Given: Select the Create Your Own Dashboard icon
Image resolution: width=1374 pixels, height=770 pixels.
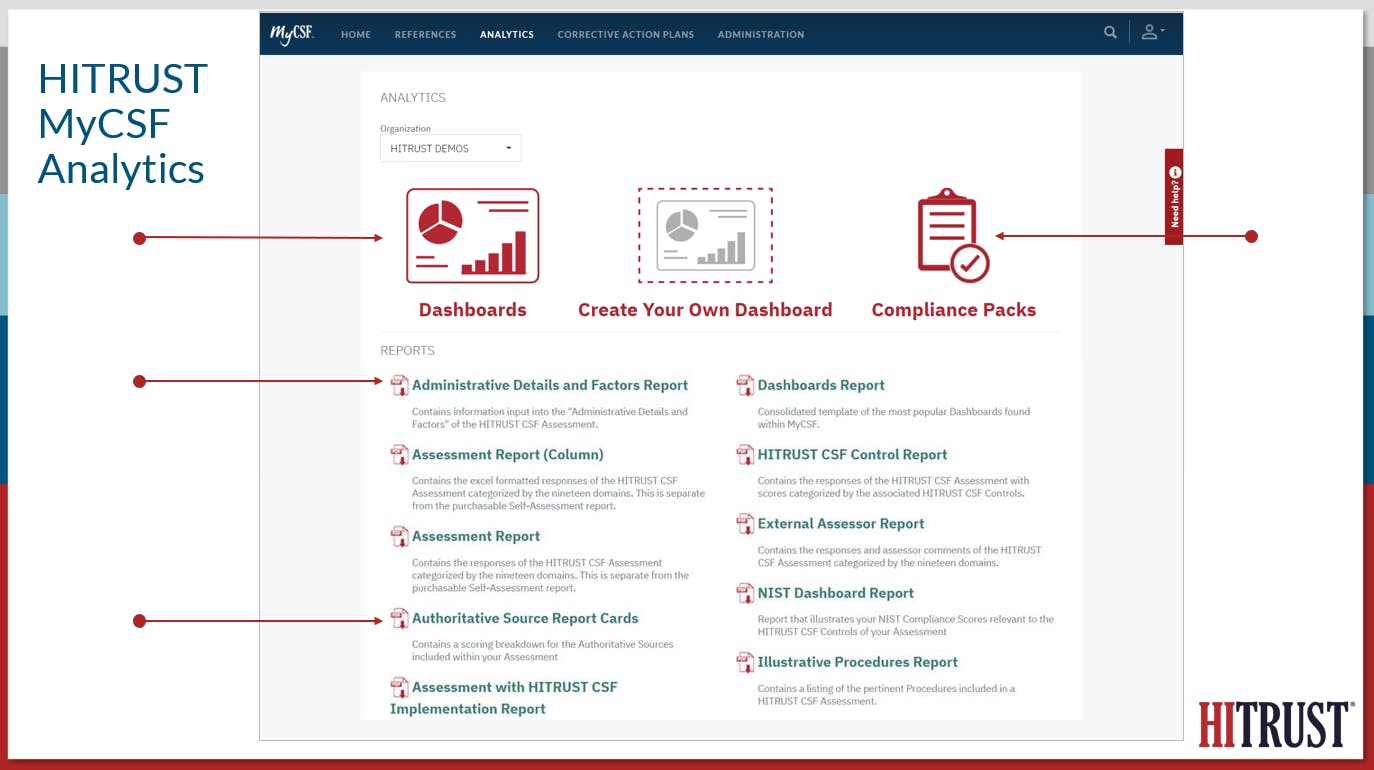Looking at the screenshot, I should (705, 234).
